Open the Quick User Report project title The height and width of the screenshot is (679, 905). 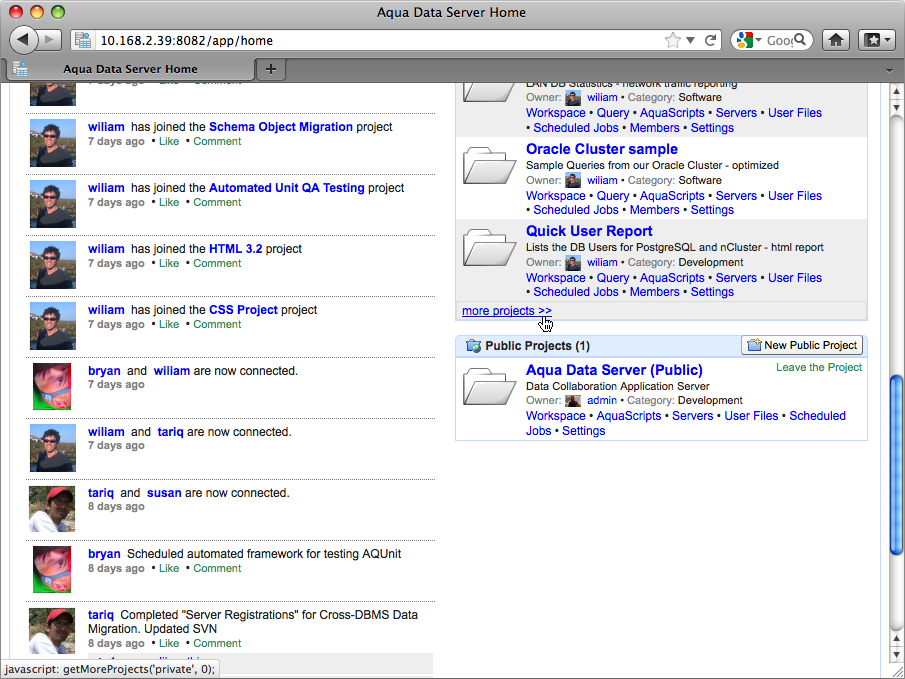(589, 231)
